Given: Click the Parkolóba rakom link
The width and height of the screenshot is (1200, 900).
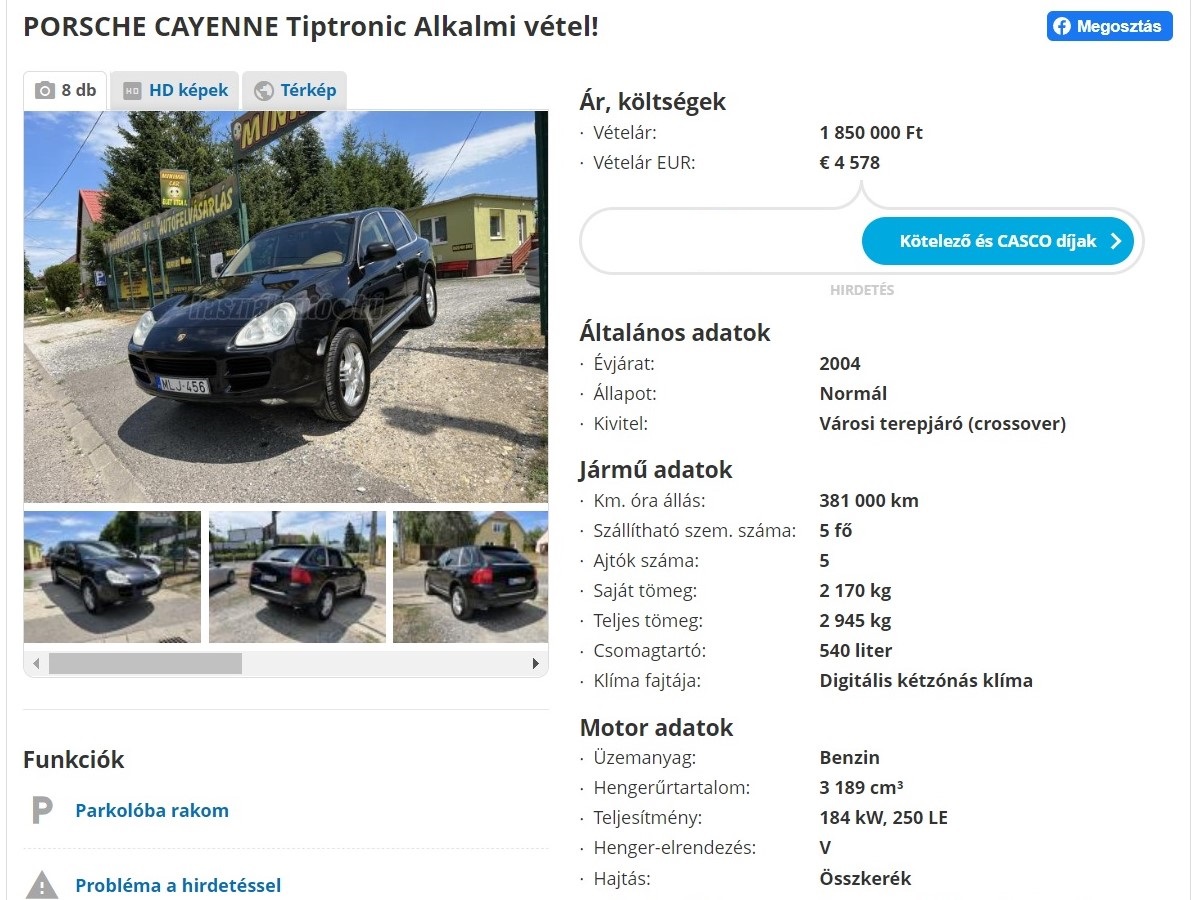Looking at the screenshot, I should pyautogui.click(x=152, y=810).
